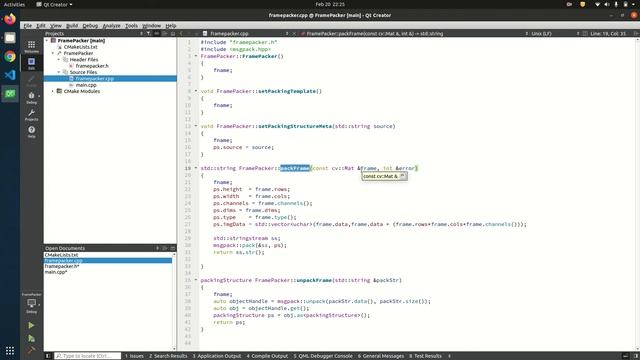The image size is (640, 360).
Task: Click the Type to locate search field
Action: pos(88,356)
